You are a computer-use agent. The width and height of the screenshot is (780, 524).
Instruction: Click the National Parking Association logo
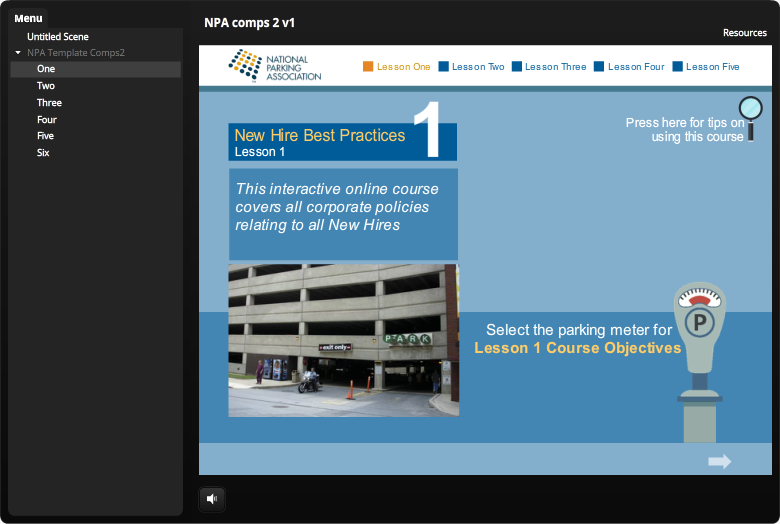tap(275, 66)
